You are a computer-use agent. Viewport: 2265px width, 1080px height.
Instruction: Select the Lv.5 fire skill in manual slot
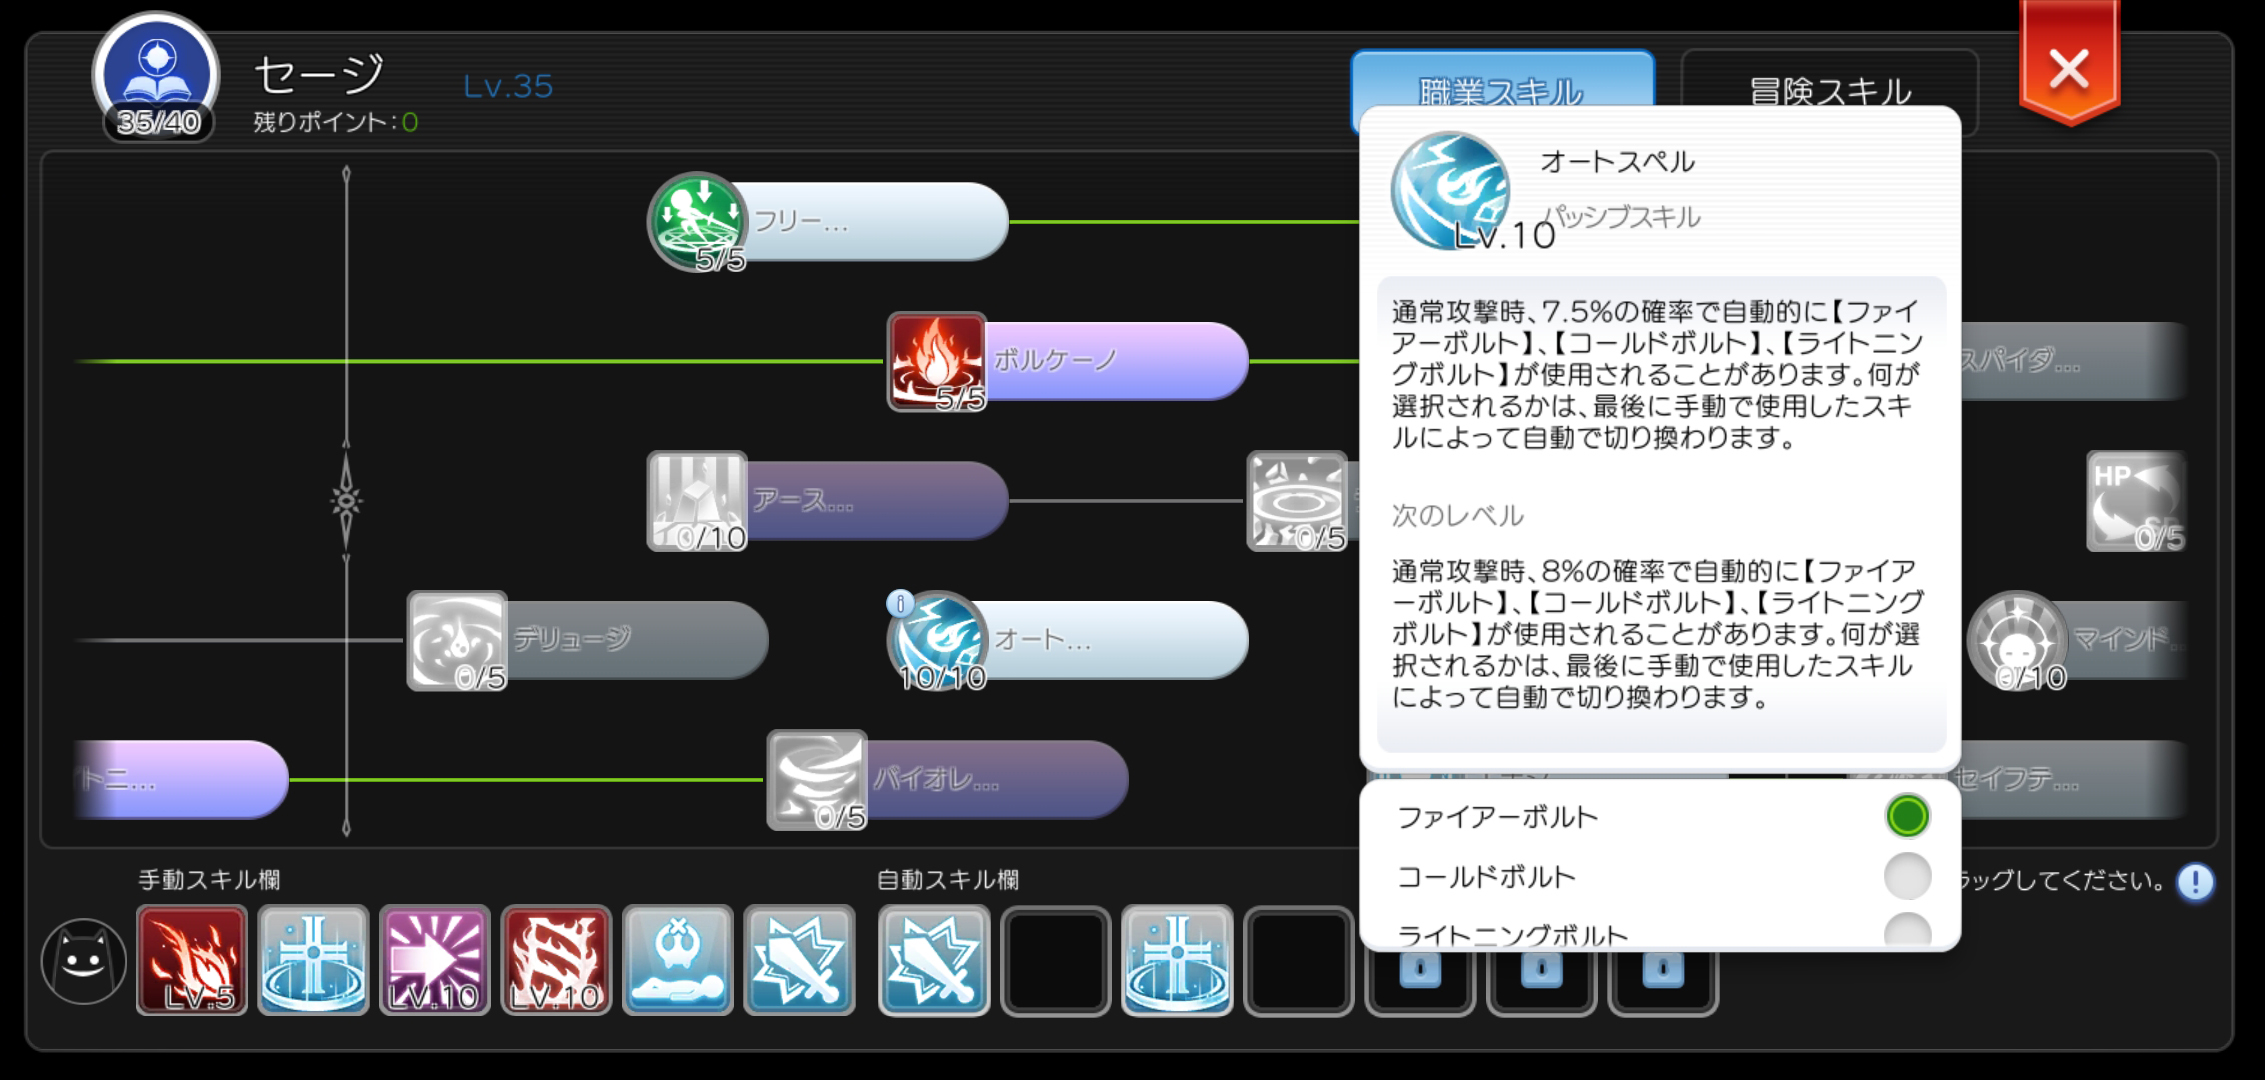pyautogui.click(x=192, y=960)
